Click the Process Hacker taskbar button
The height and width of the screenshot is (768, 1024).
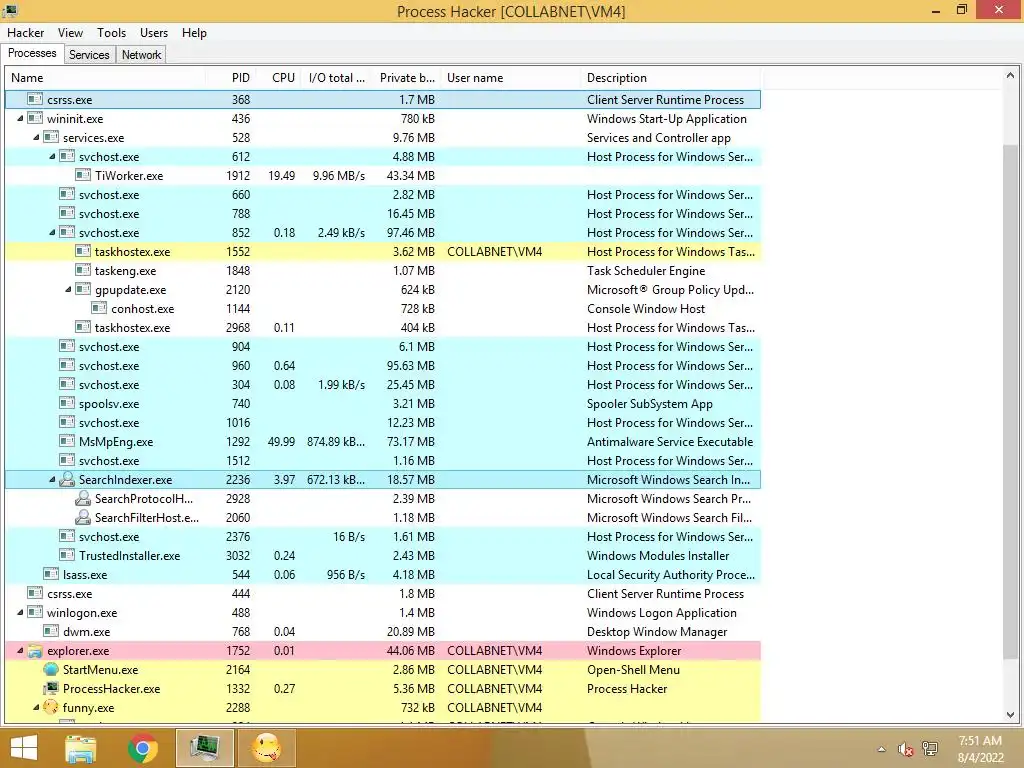point(204,748)
